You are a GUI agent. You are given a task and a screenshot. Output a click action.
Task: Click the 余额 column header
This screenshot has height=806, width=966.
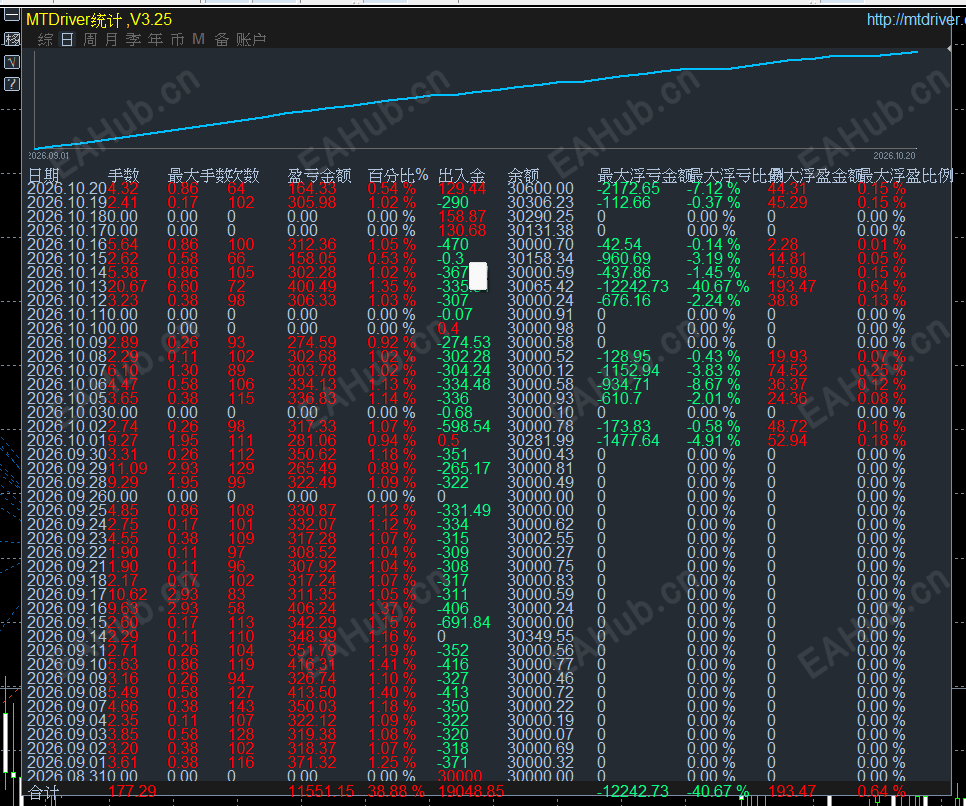(x=524, y=176)
